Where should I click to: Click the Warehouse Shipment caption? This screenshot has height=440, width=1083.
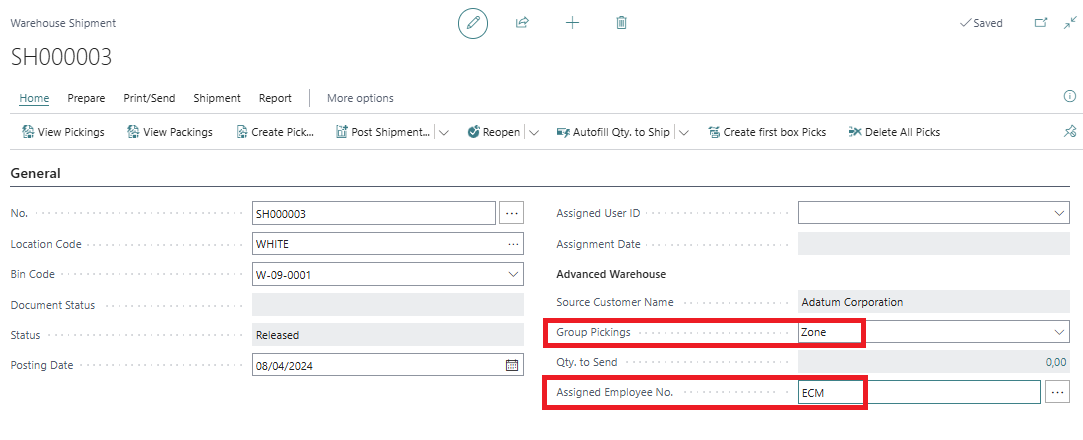coord(64,23)
